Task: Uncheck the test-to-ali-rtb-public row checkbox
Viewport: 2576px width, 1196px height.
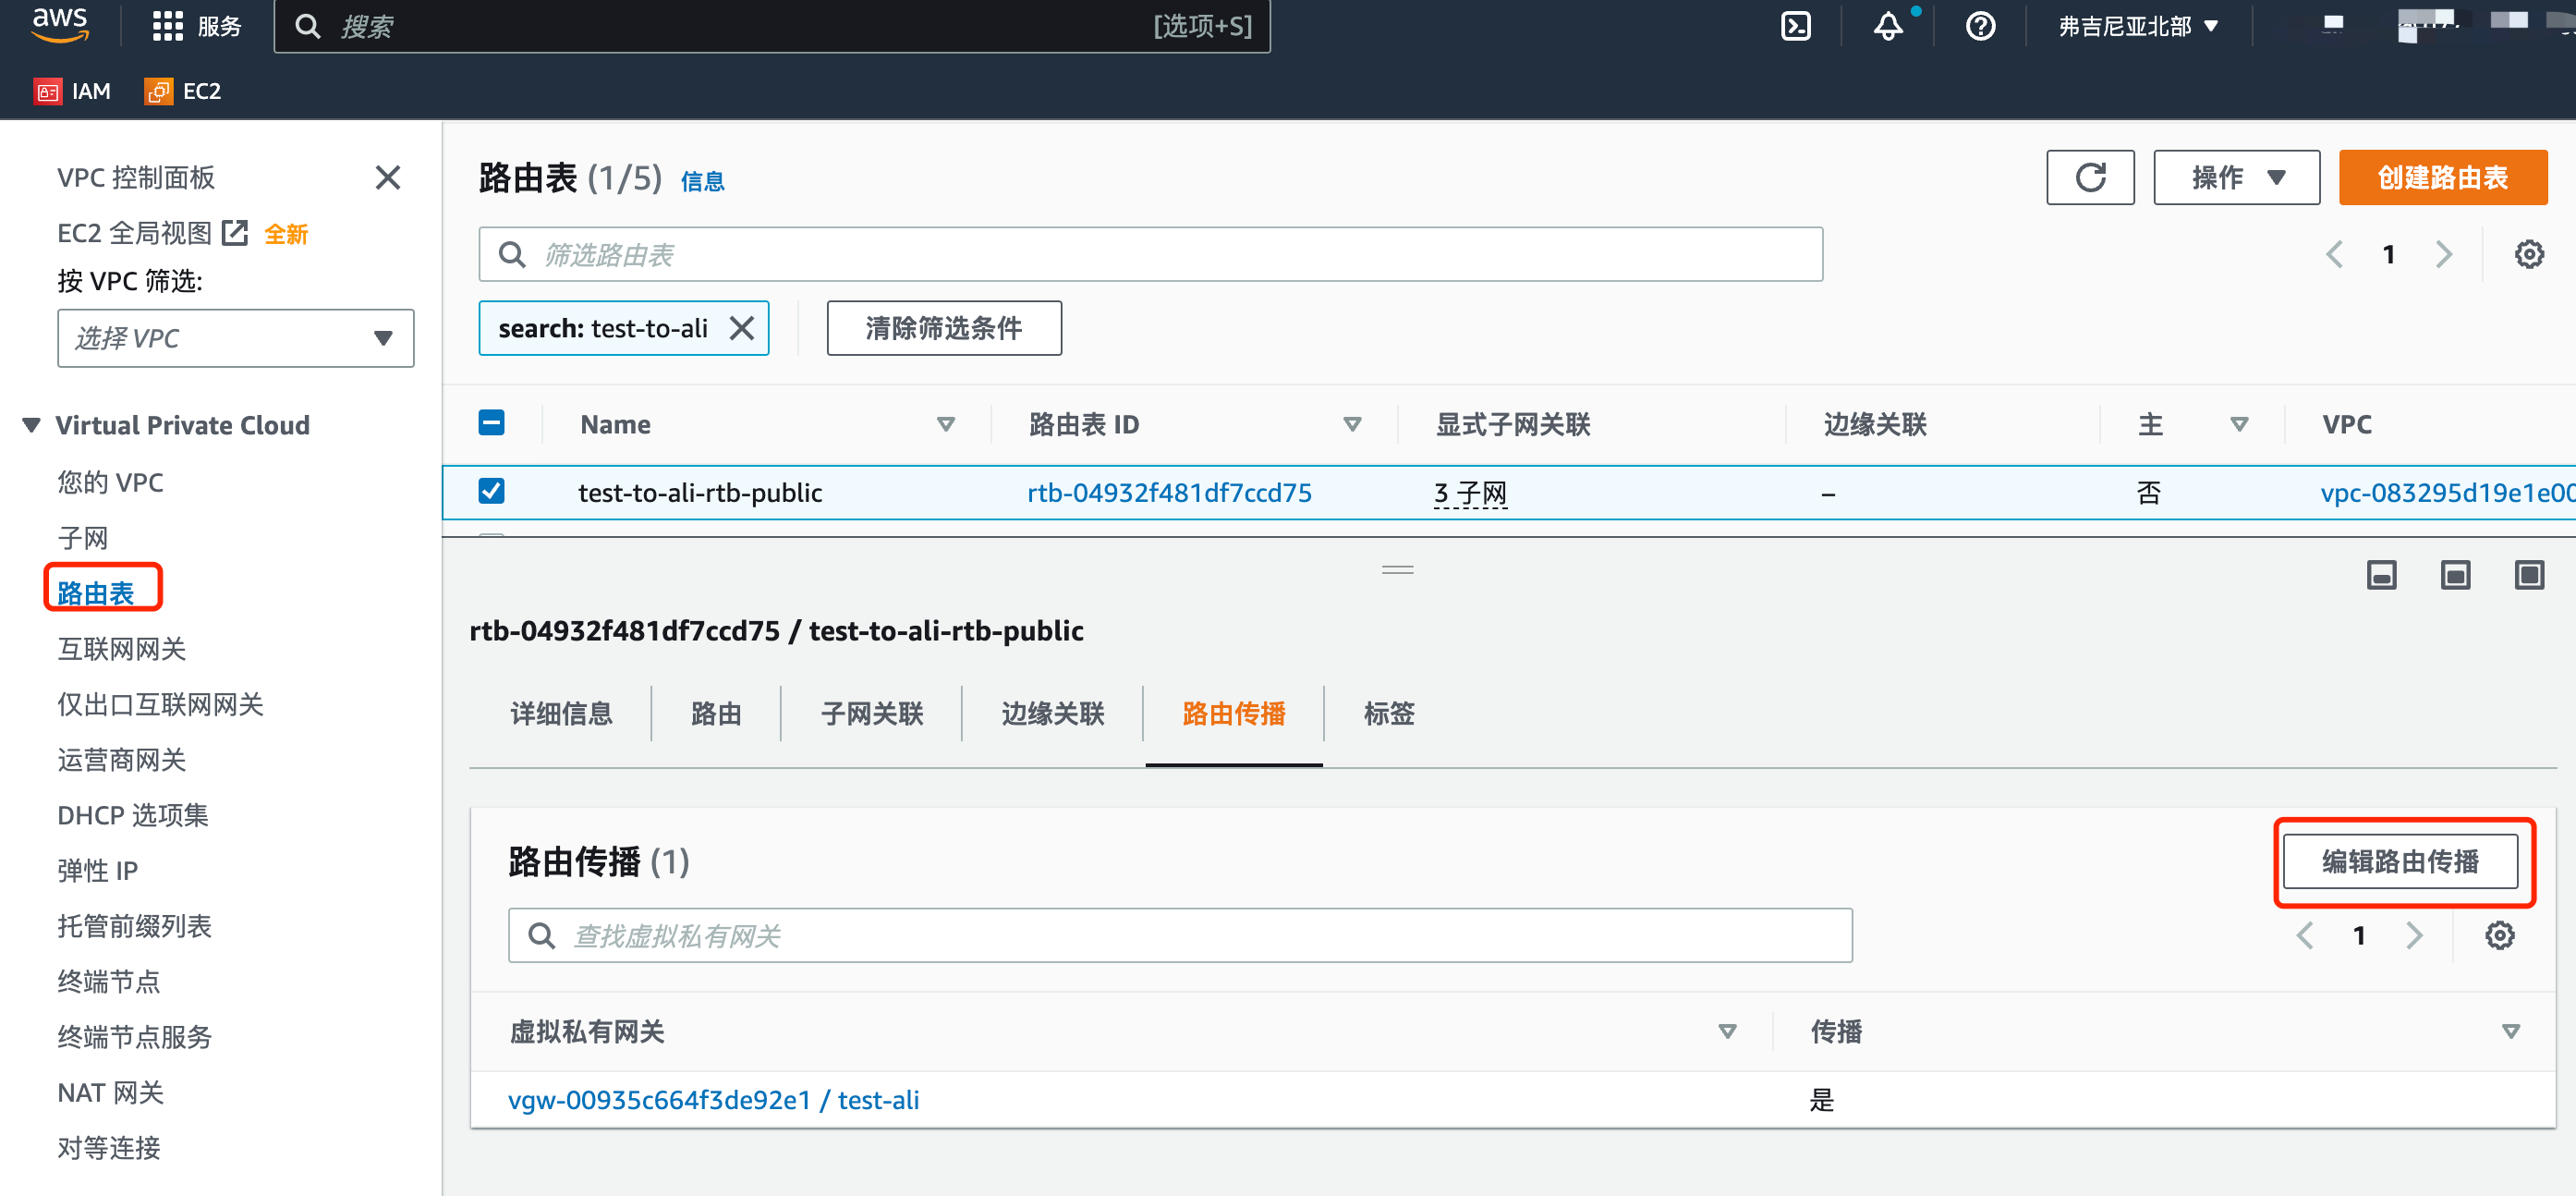Action: (x=491, y=491)
